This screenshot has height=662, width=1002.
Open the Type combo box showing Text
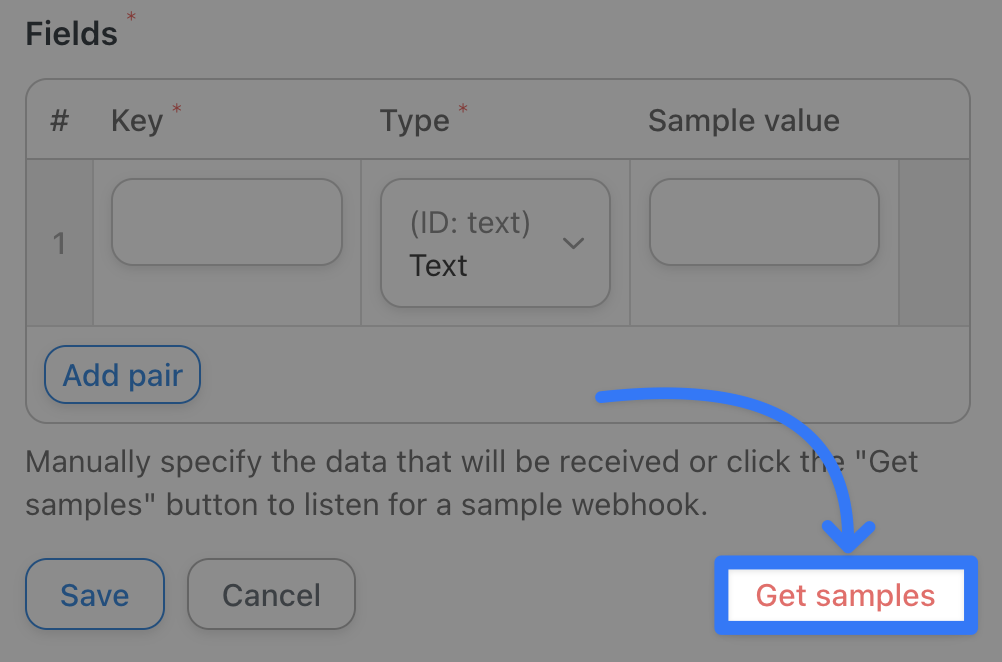click(495, 243)
